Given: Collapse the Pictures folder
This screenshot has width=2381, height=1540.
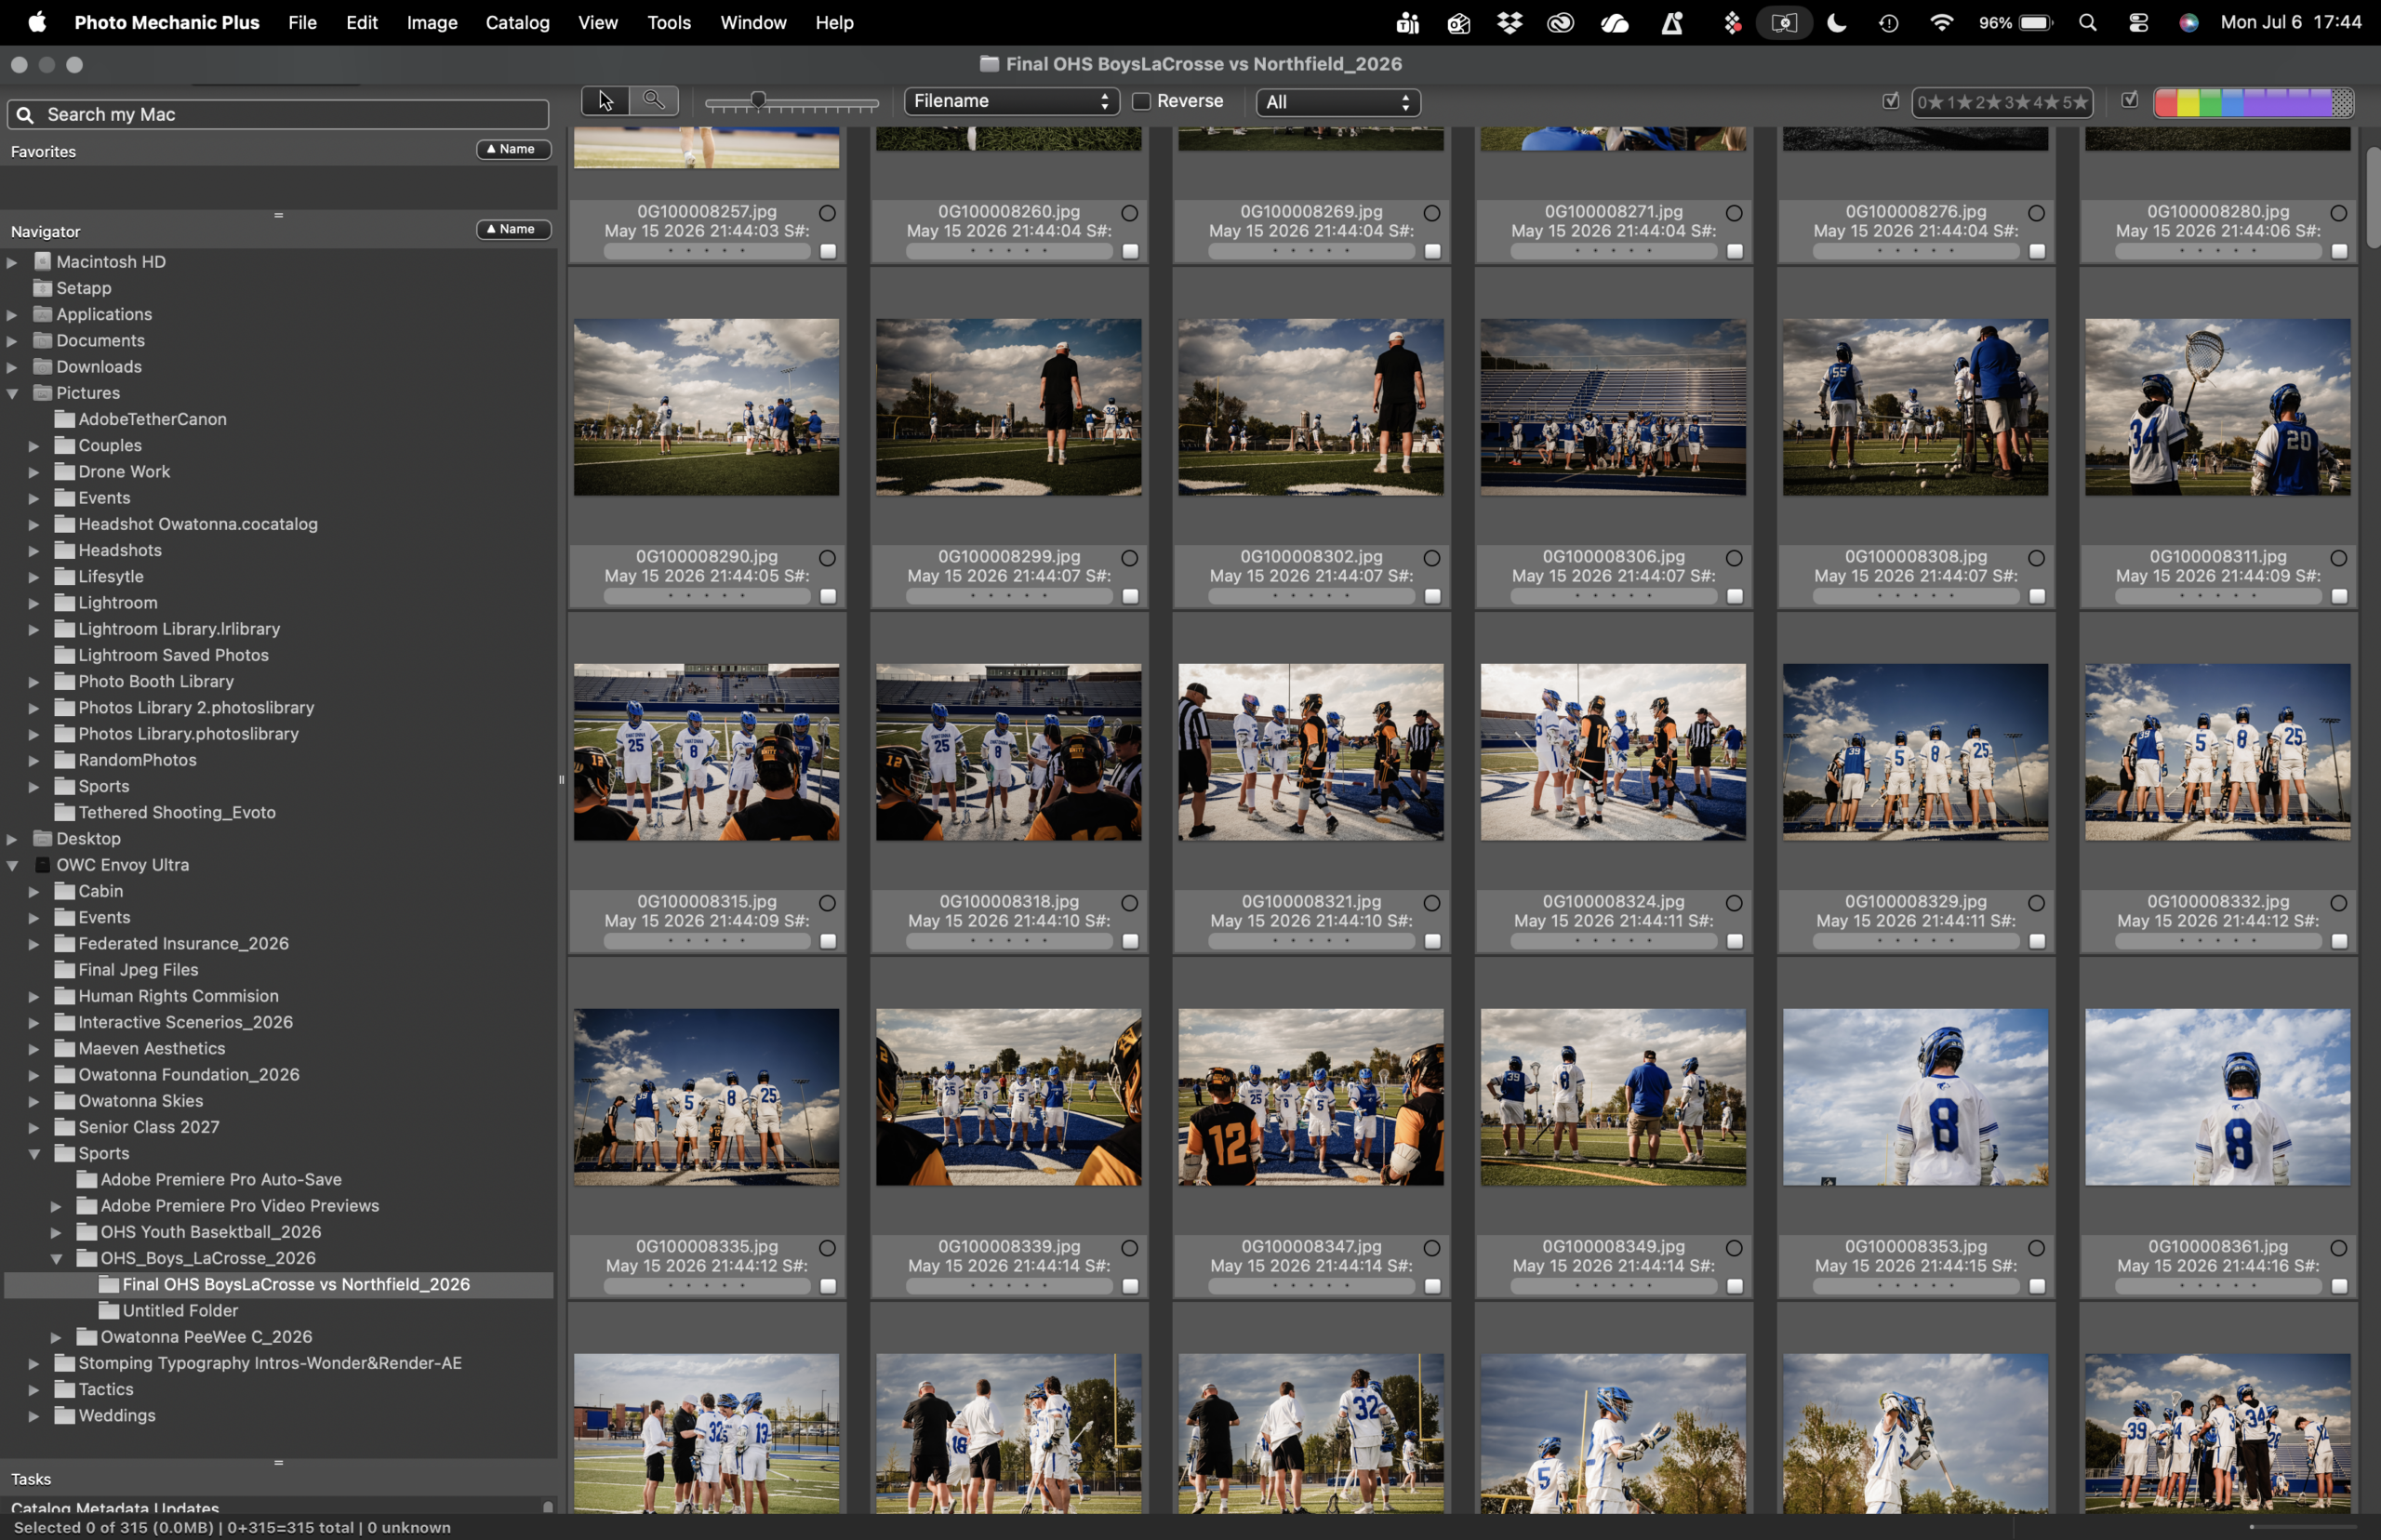Looking at the screenshot, I should [x=13, y=394].
